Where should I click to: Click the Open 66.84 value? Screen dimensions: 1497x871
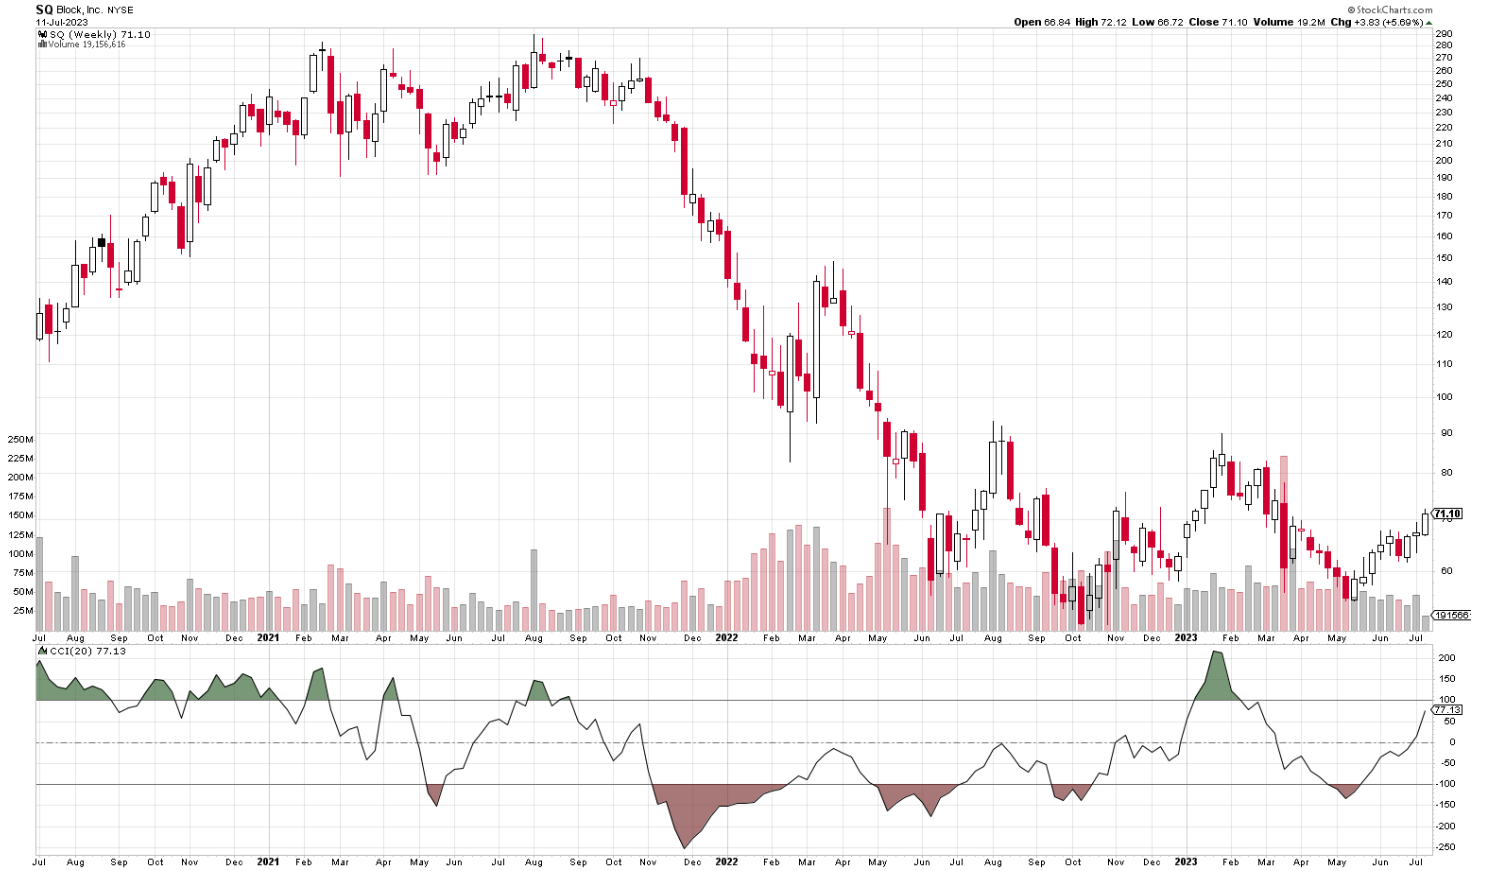(1042, 22)
